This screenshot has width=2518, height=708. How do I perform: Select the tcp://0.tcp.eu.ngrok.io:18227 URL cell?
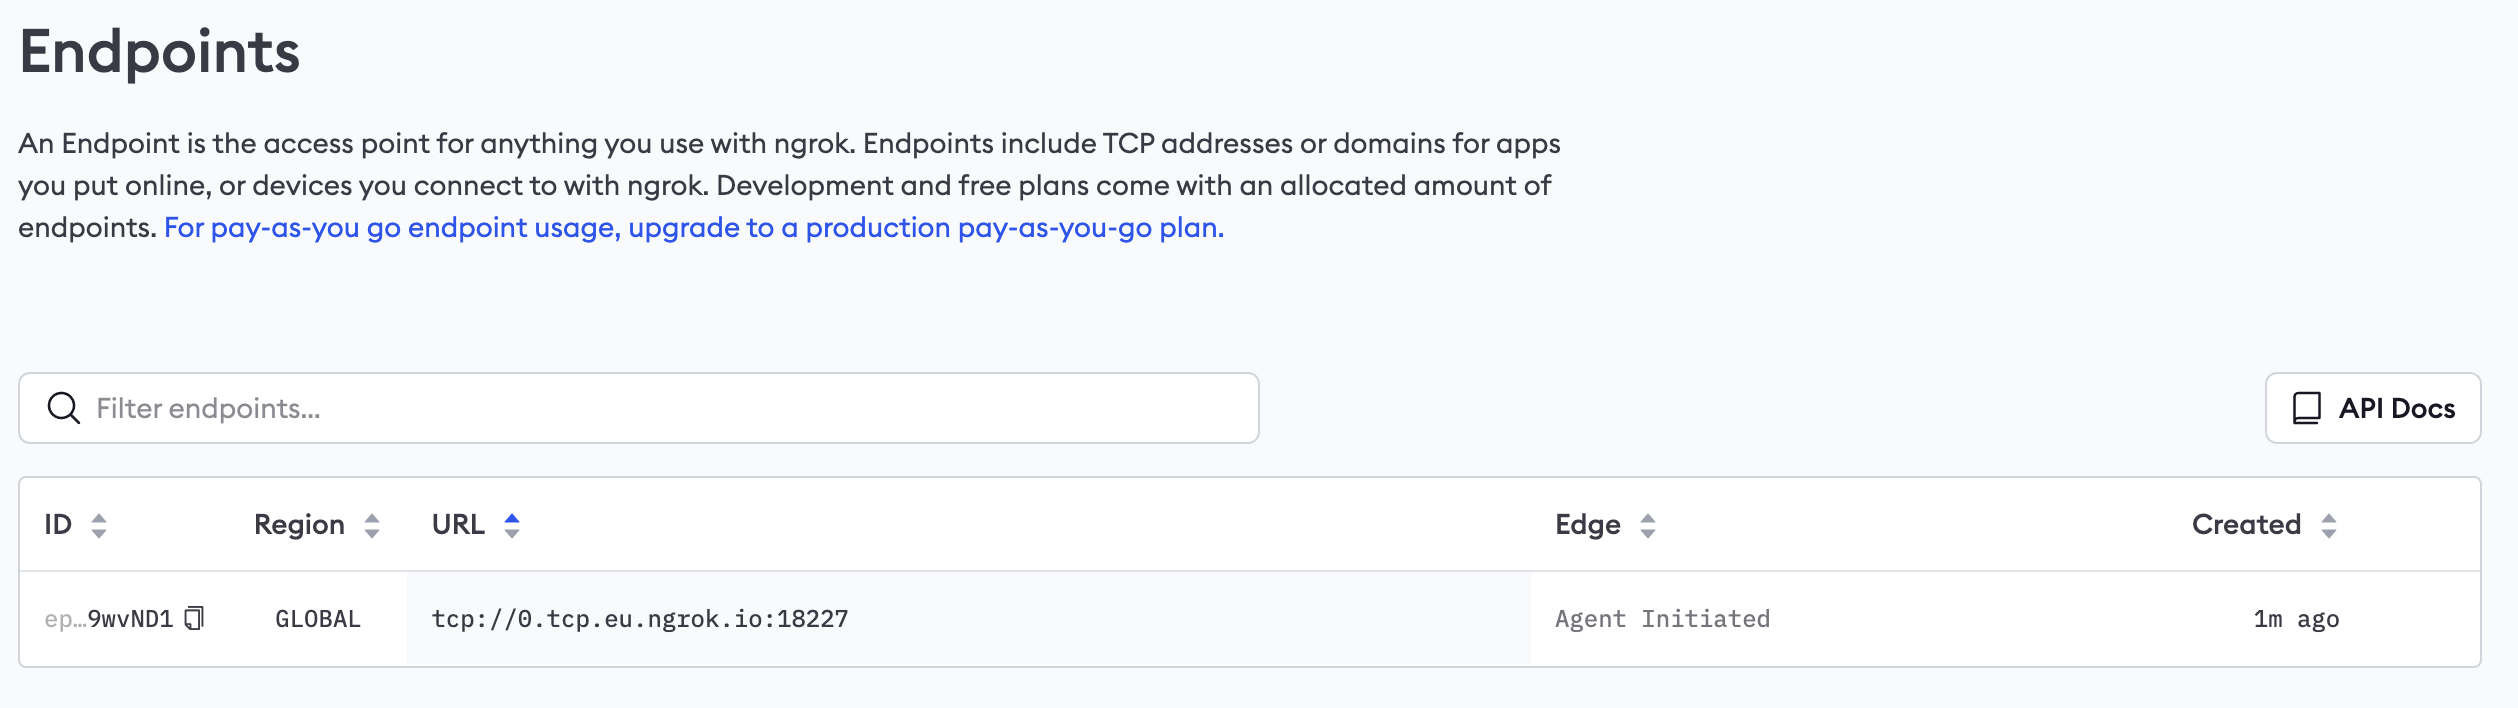(640, 619)
